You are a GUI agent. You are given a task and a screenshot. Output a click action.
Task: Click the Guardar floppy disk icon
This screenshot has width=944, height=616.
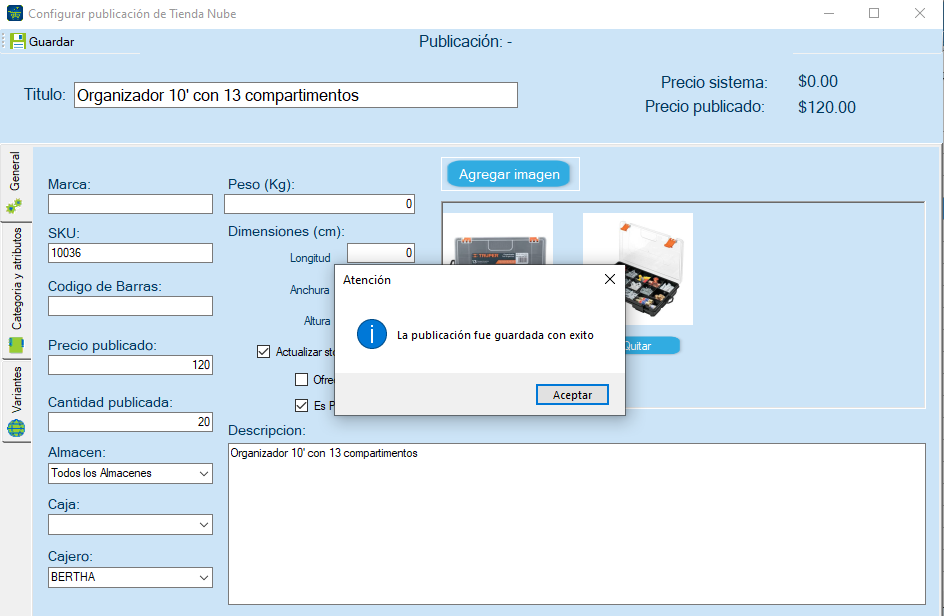(x=18, y=42)
